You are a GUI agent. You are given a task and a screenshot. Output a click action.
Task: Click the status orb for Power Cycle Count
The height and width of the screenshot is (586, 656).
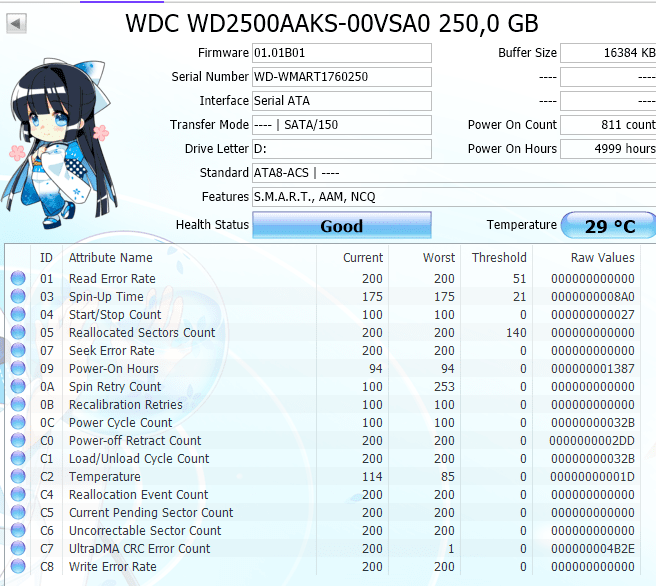click(18, 422)
